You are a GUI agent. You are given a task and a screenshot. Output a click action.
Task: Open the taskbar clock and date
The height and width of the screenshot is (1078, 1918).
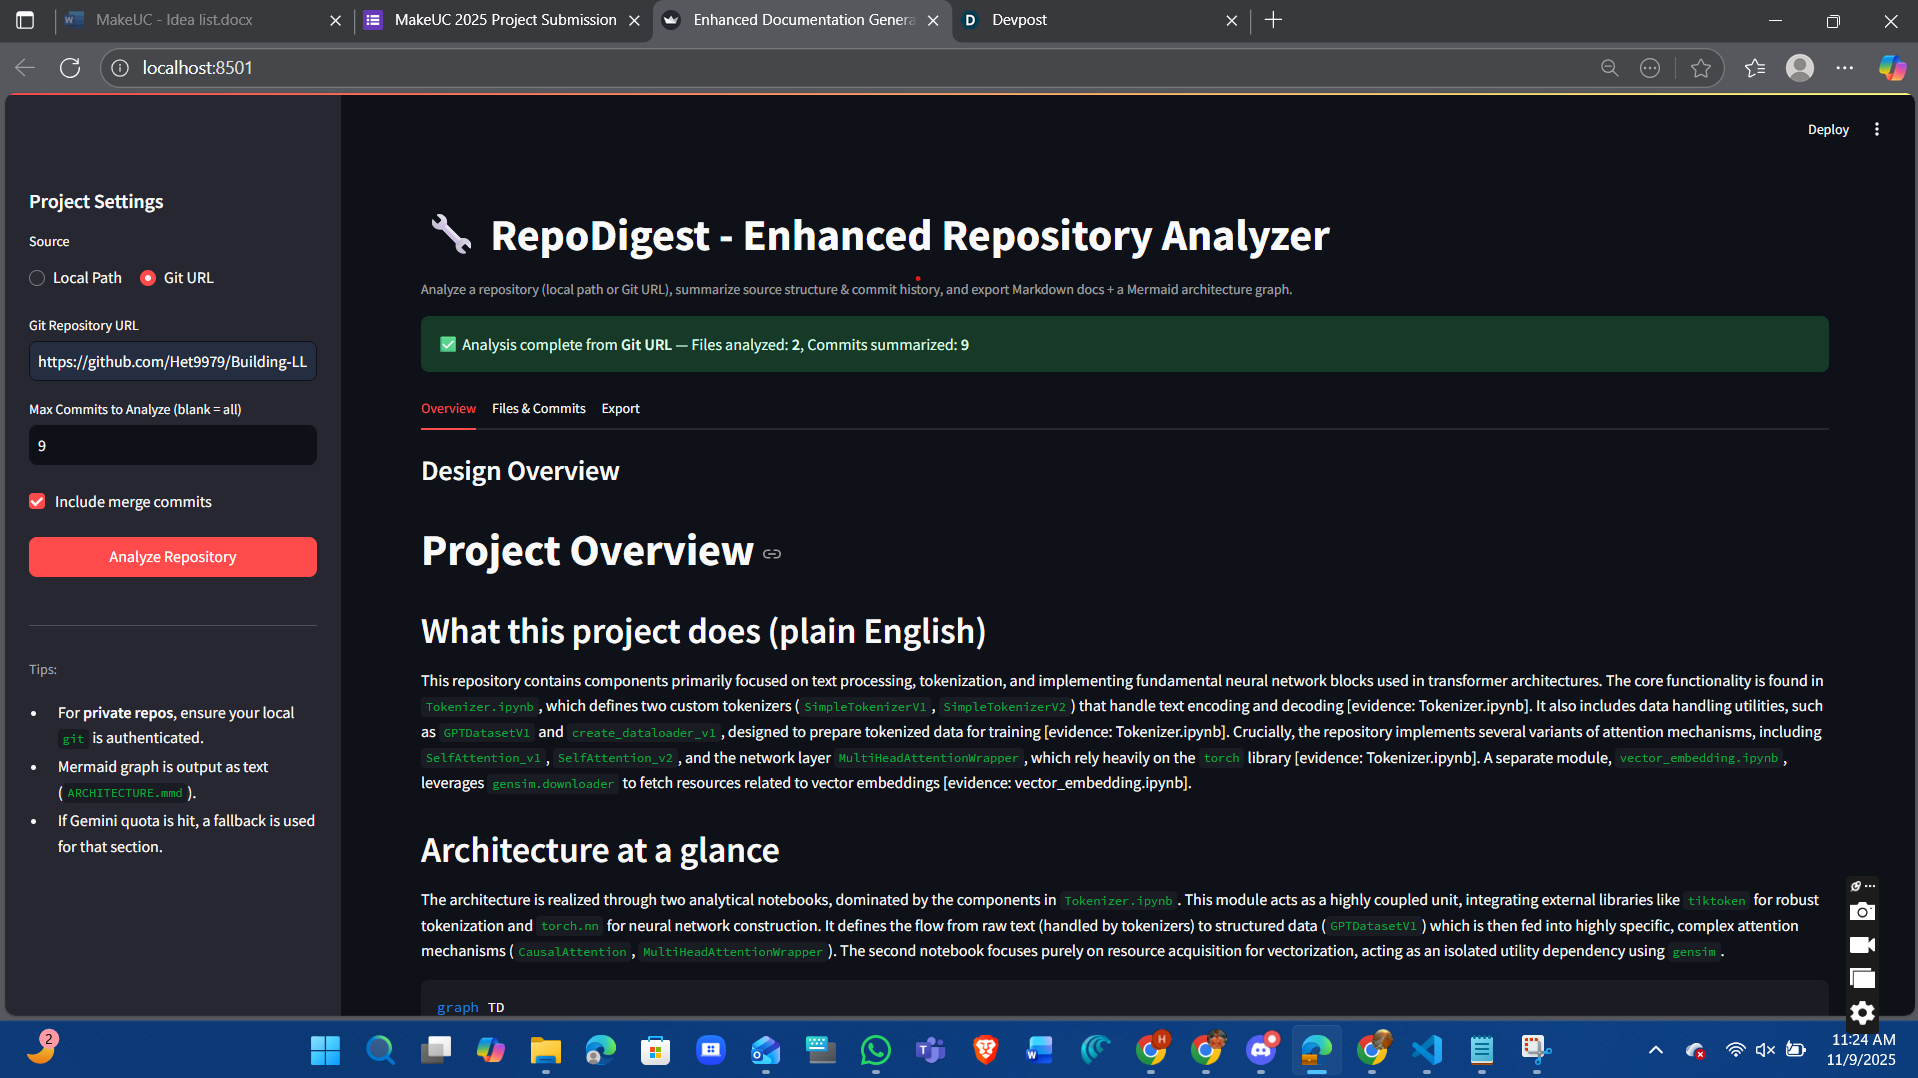tap(1861, 1050)
